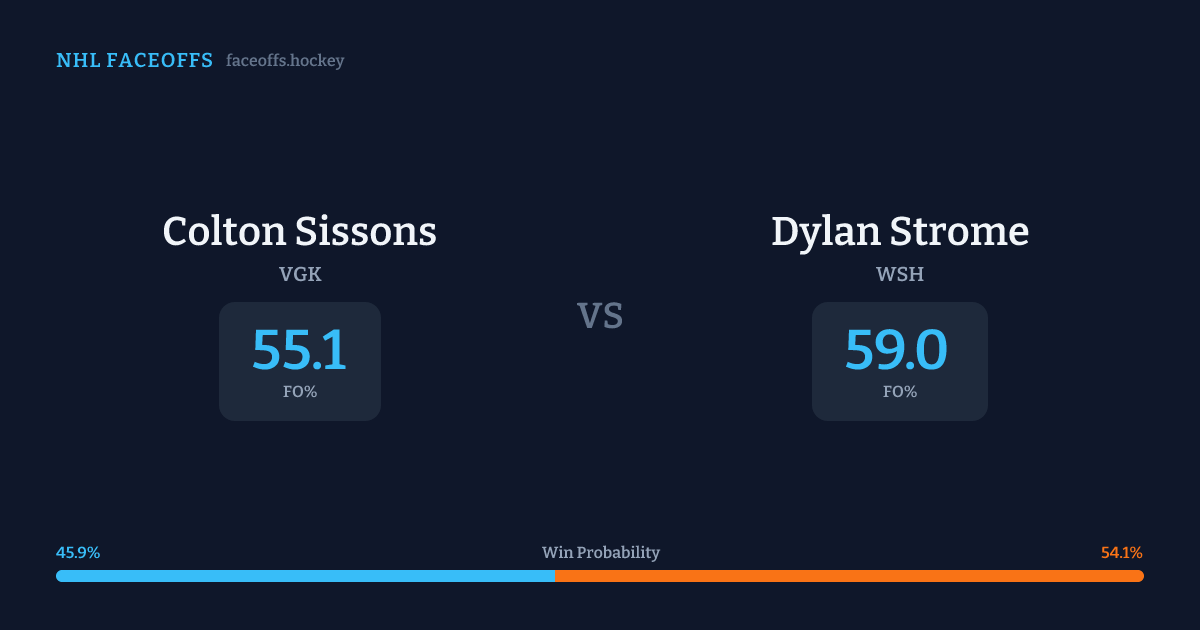Click the NHL FACEOFFS header title
The height and width of the screenshot is (630, 1200).
click(x=134, y=61)
